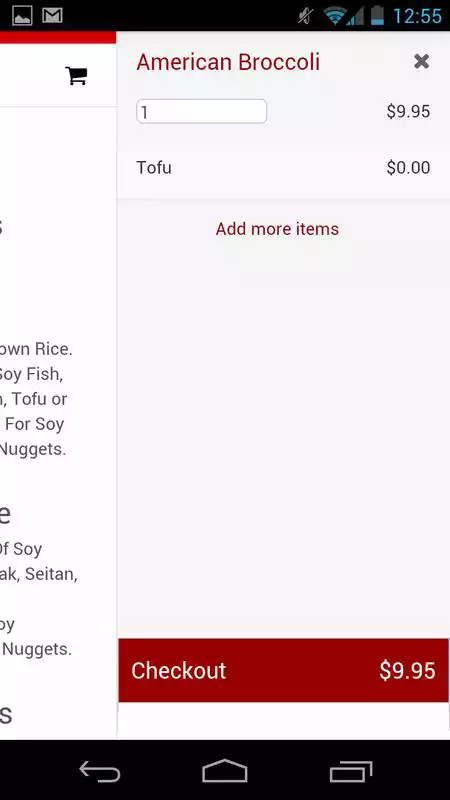The width and height of the screenshot is (450, 800).
Task: Tap the battery icon in status bar
Action: click(x=377, y=15)
